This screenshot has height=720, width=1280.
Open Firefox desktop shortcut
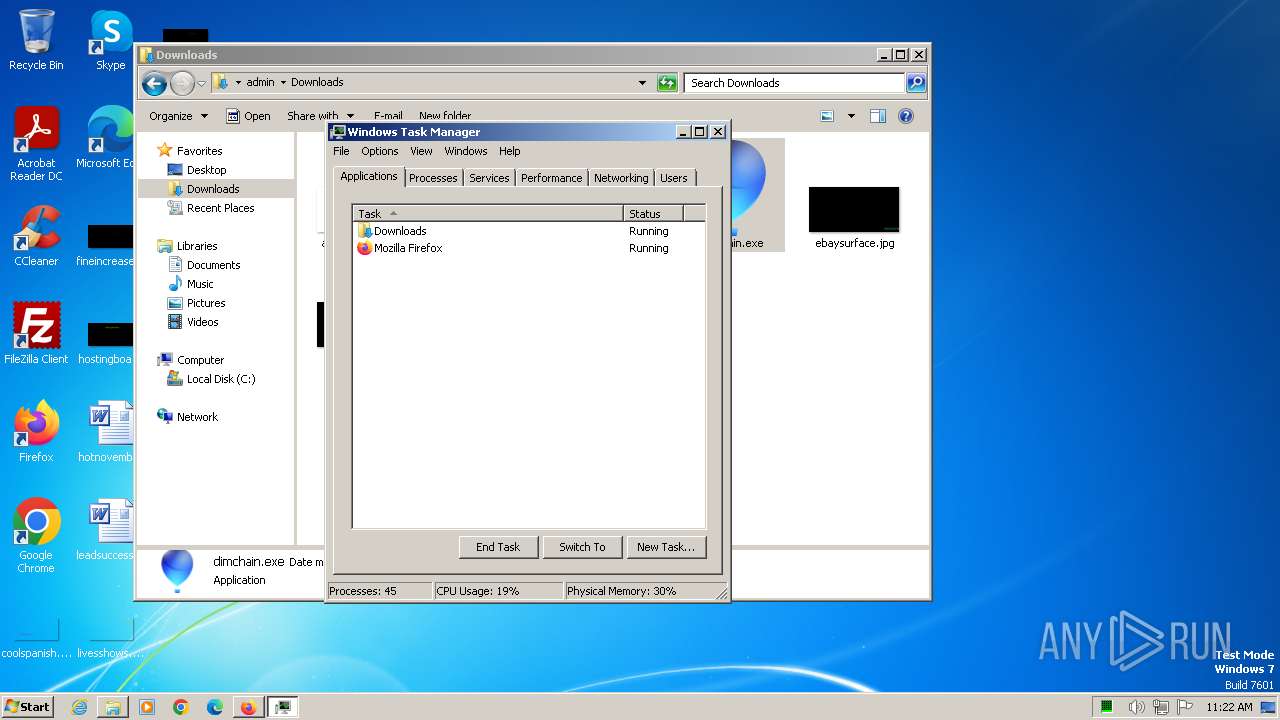coord(36,432)
